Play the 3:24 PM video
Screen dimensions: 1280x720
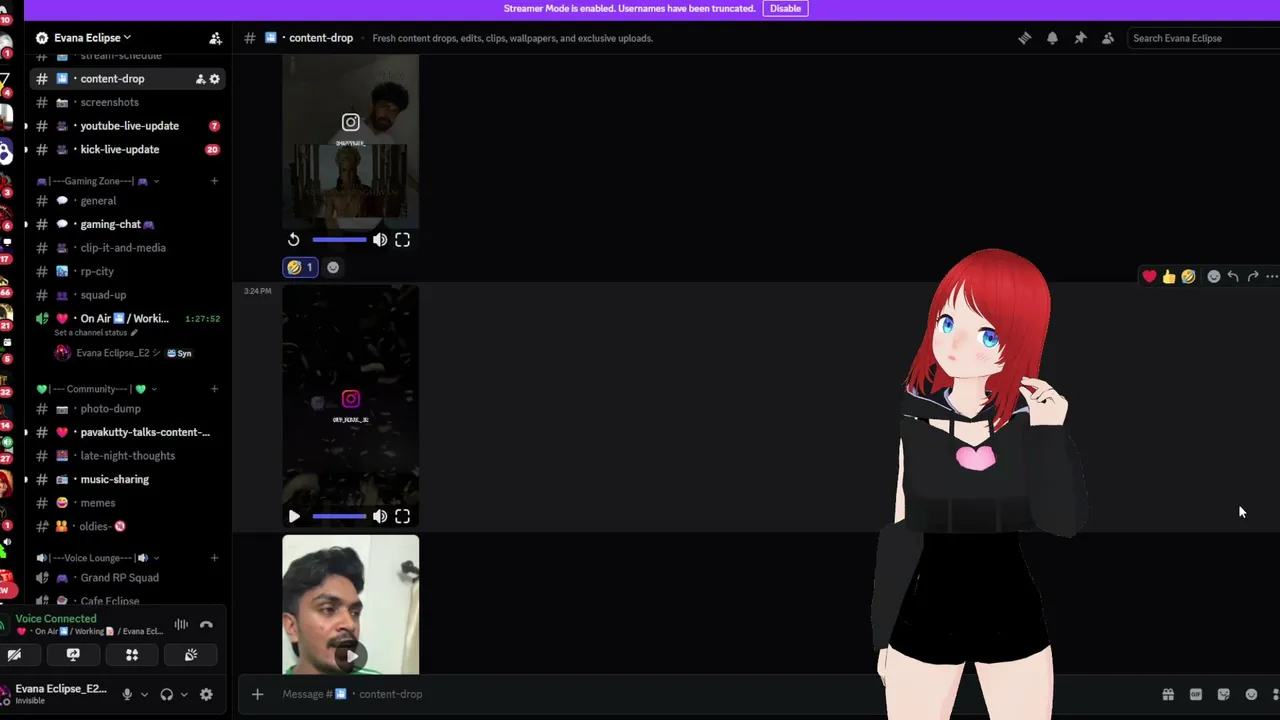(x=294, y=517)
